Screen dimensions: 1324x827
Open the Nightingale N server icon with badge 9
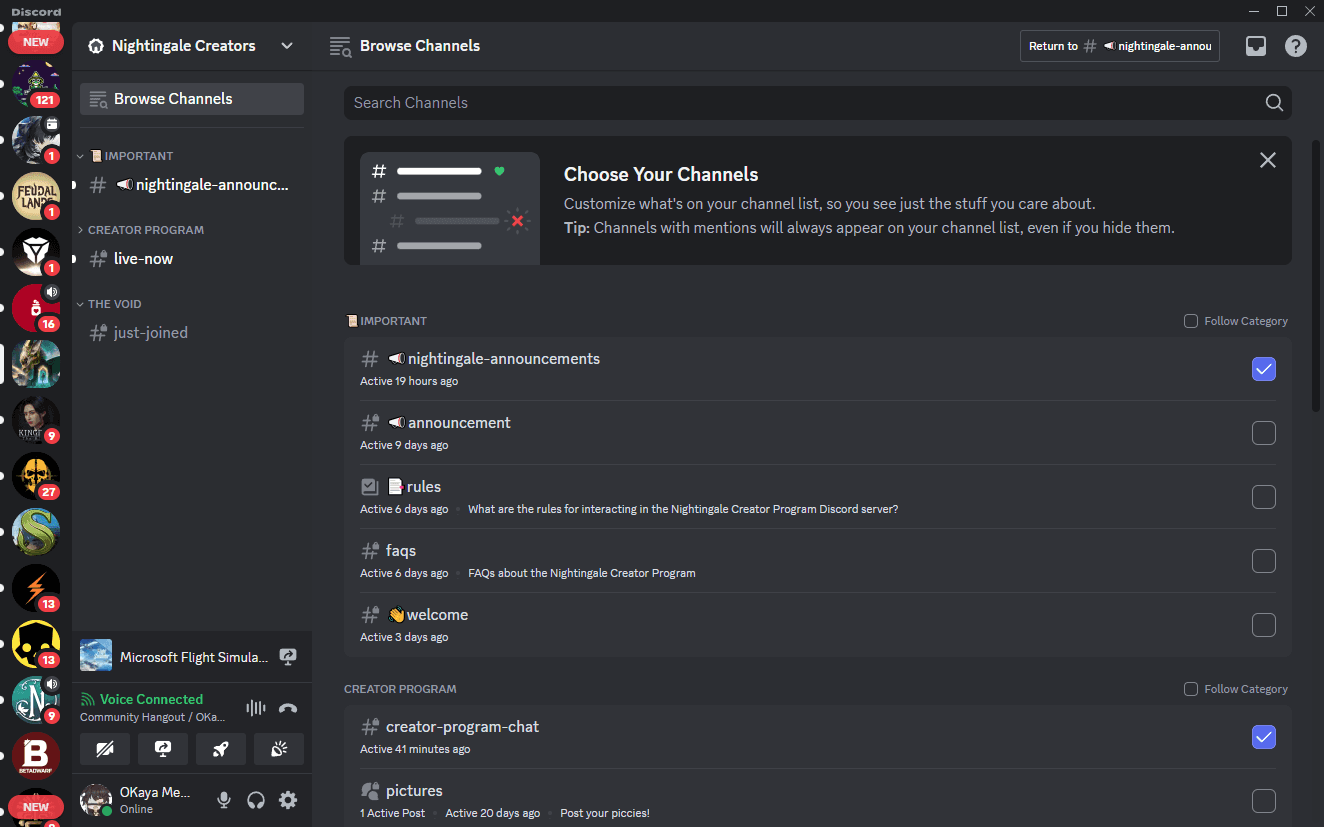36,700
